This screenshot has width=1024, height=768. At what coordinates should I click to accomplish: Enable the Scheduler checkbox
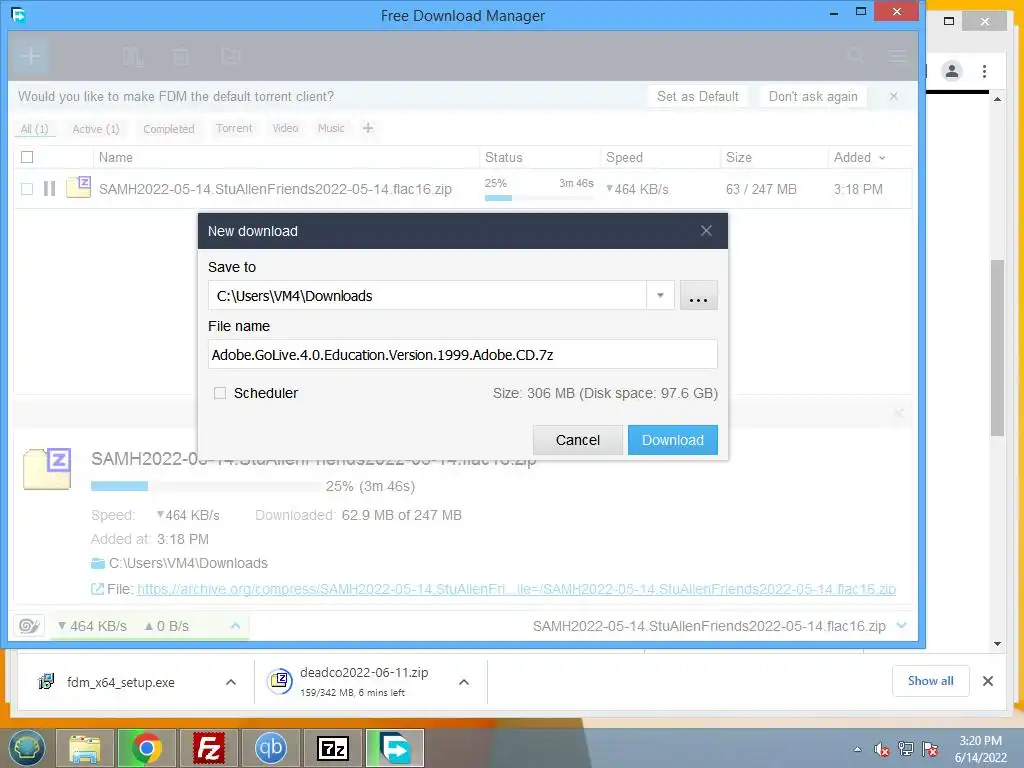(x=220, y=393)
